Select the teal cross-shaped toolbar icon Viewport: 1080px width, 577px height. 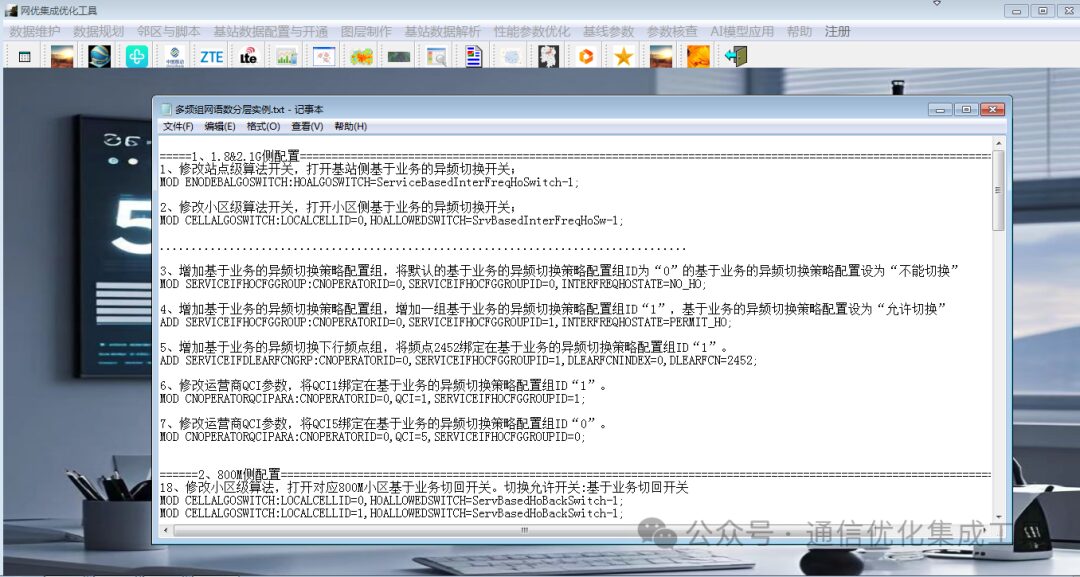(x=136, y=56)
